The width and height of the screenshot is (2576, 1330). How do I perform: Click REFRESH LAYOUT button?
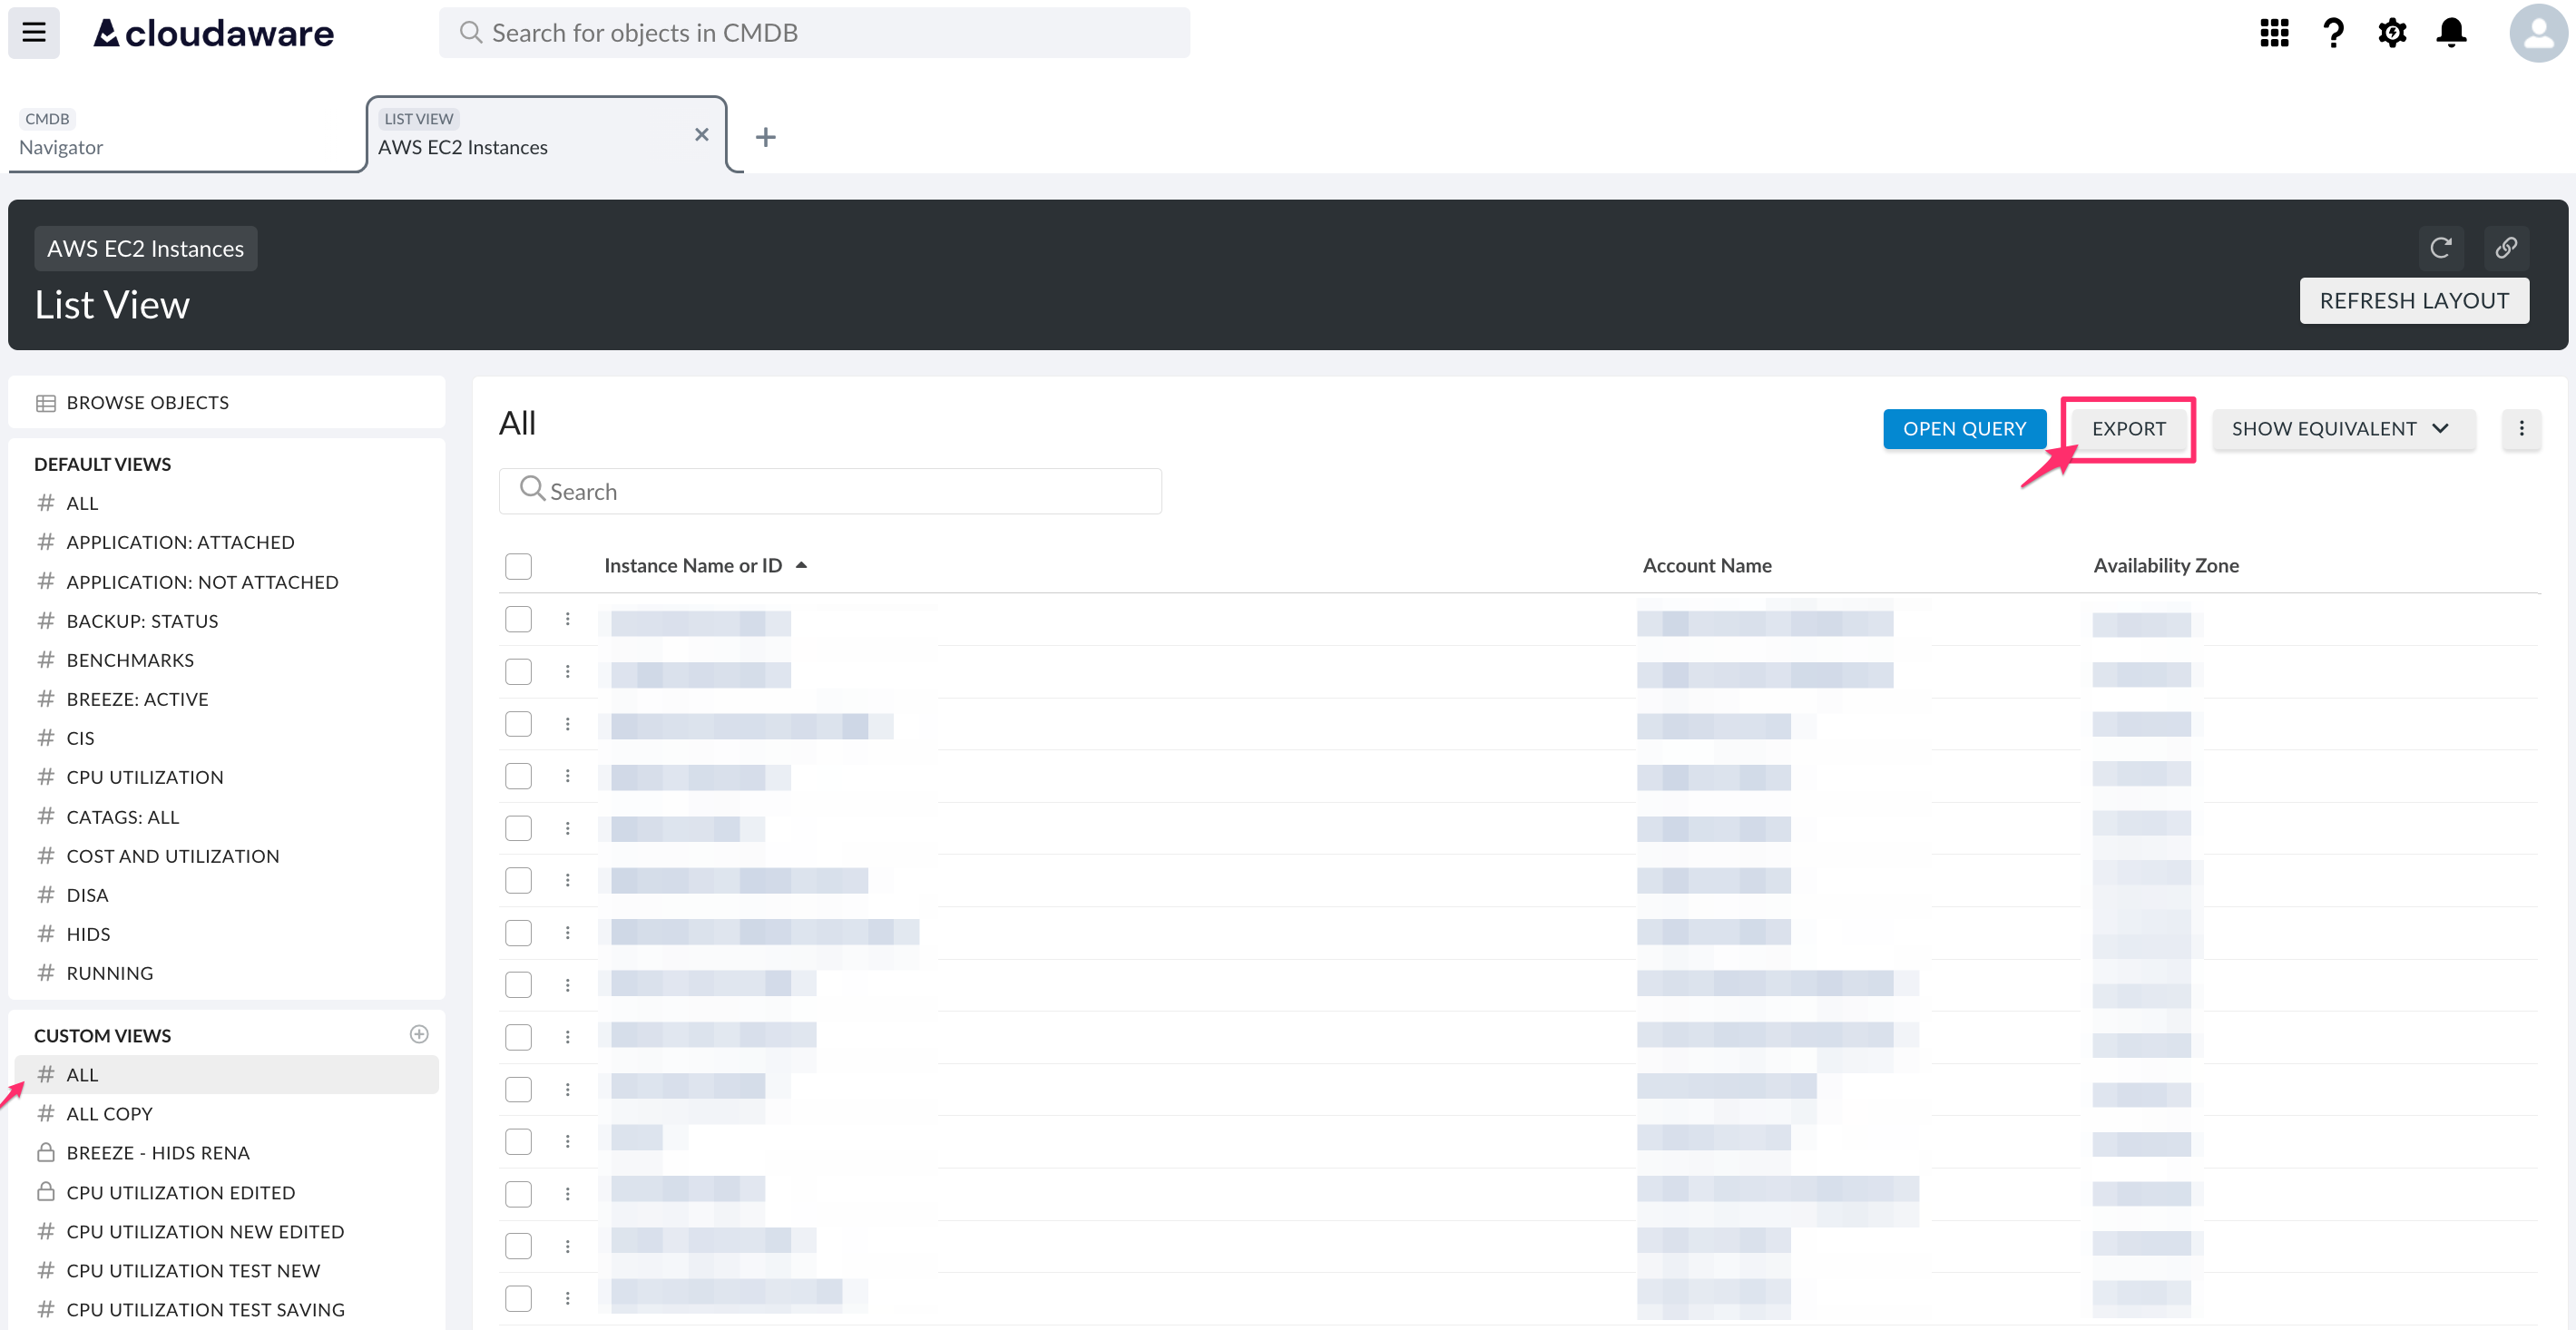2414,300
